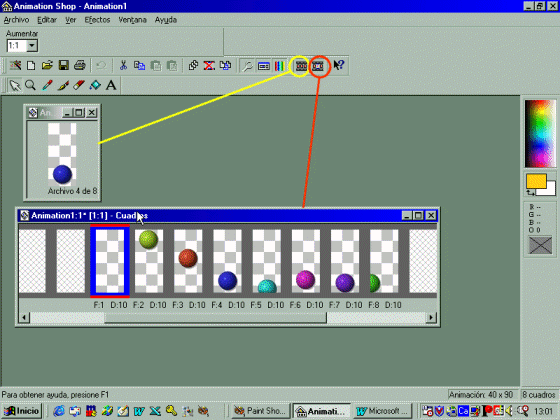
Task: Click the Inicio start button
Action: (22, 411)
